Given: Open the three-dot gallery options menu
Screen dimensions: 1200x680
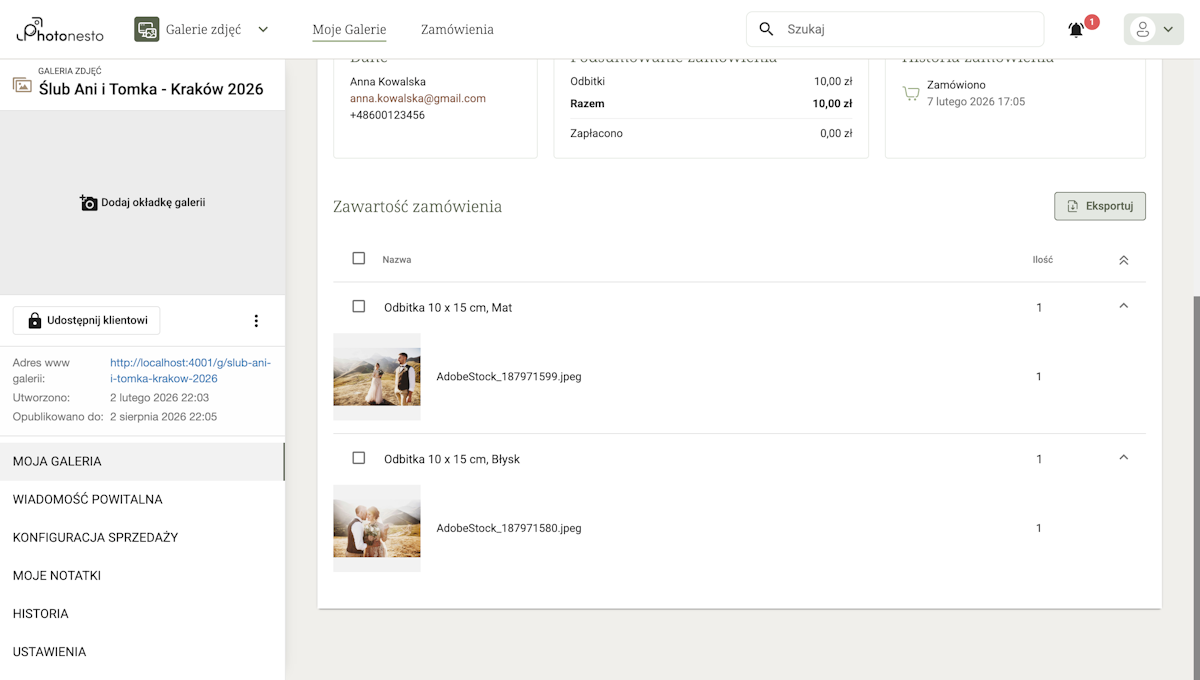Looking at the screenshot, I should coord(256,321).
